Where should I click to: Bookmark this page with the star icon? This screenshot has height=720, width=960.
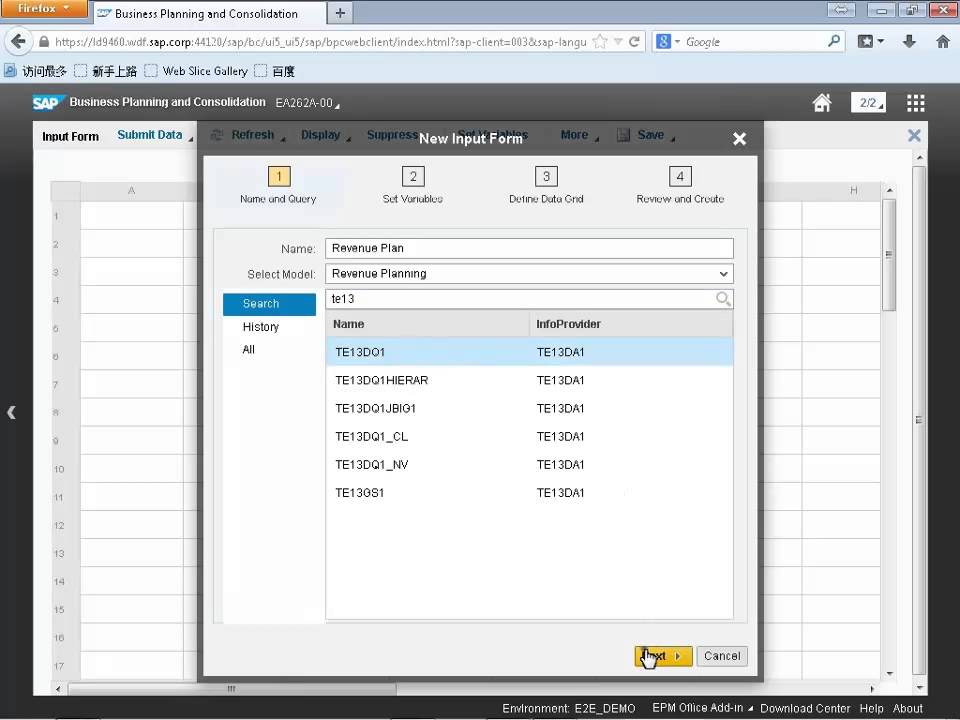[x=600, y=42]
